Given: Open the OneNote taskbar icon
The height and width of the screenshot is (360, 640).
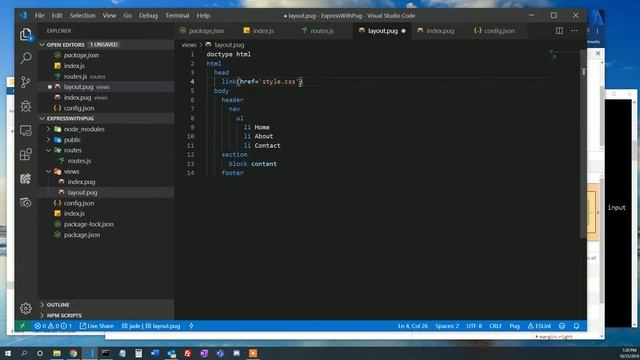Looking at the screenshot, I should 204,353.
